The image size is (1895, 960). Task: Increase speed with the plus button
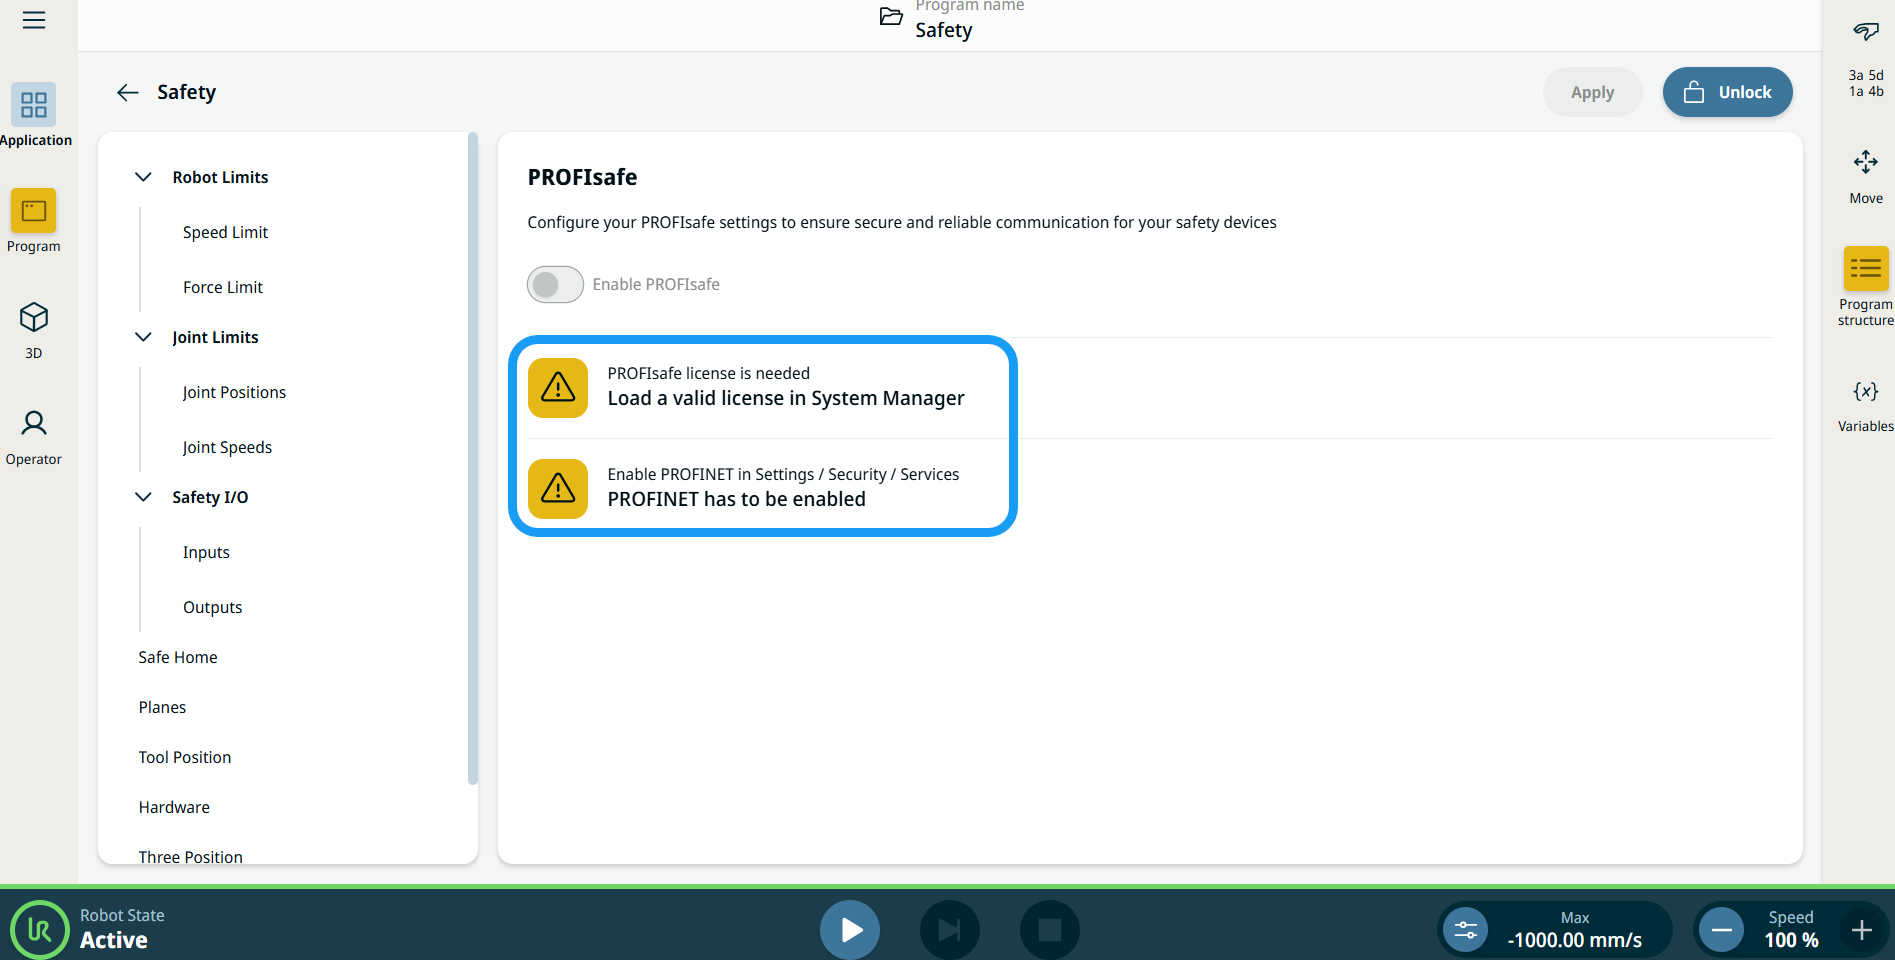click(1861, 930)
